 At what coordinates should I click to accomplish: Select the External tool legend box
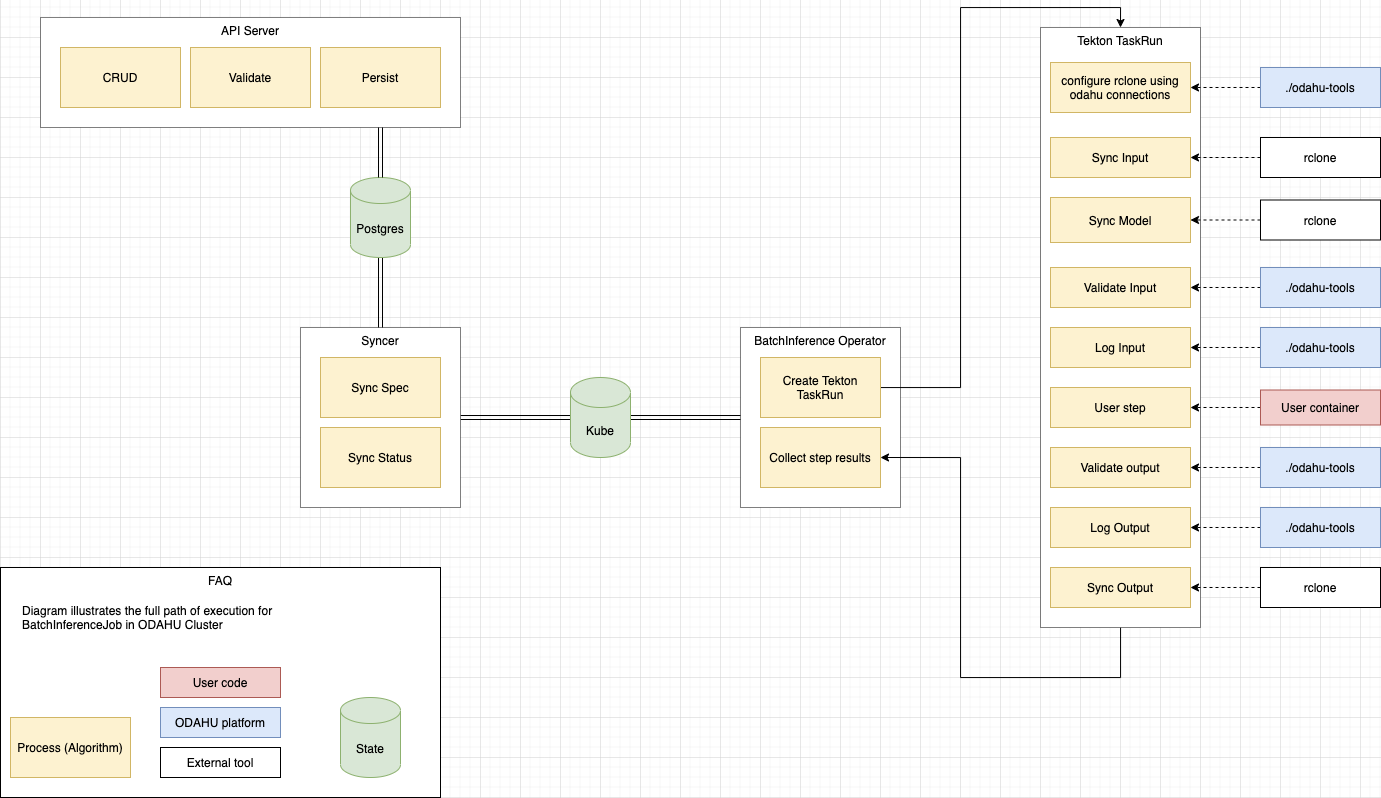220,762
